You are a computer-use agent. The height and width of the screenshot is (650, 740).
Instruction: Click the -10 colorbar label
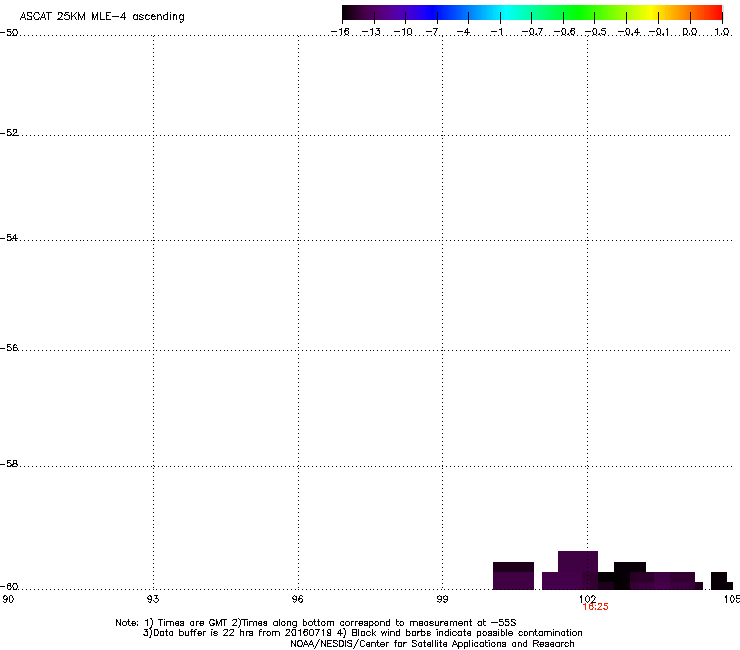[x=403, y=32]
